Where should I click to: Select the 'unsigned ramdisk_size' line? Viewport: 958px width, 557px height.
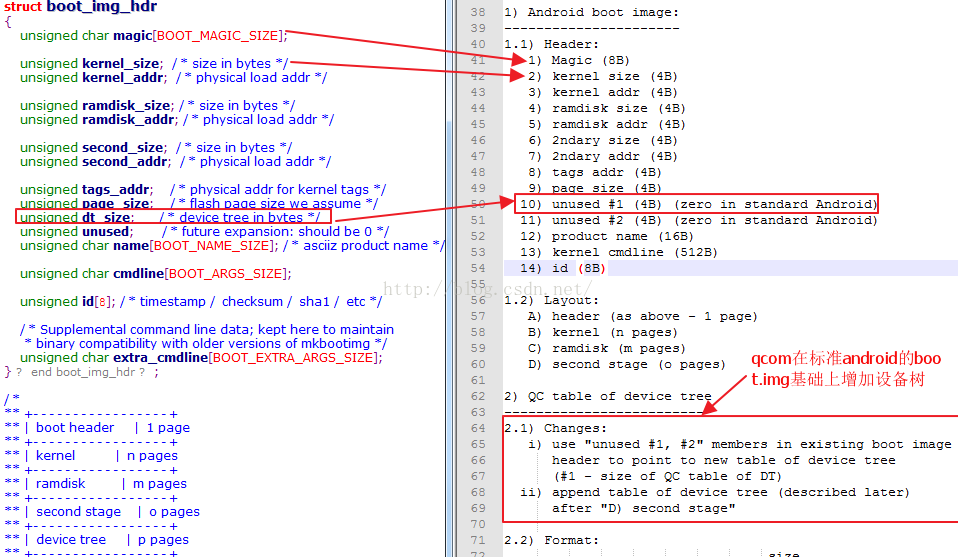158,106
